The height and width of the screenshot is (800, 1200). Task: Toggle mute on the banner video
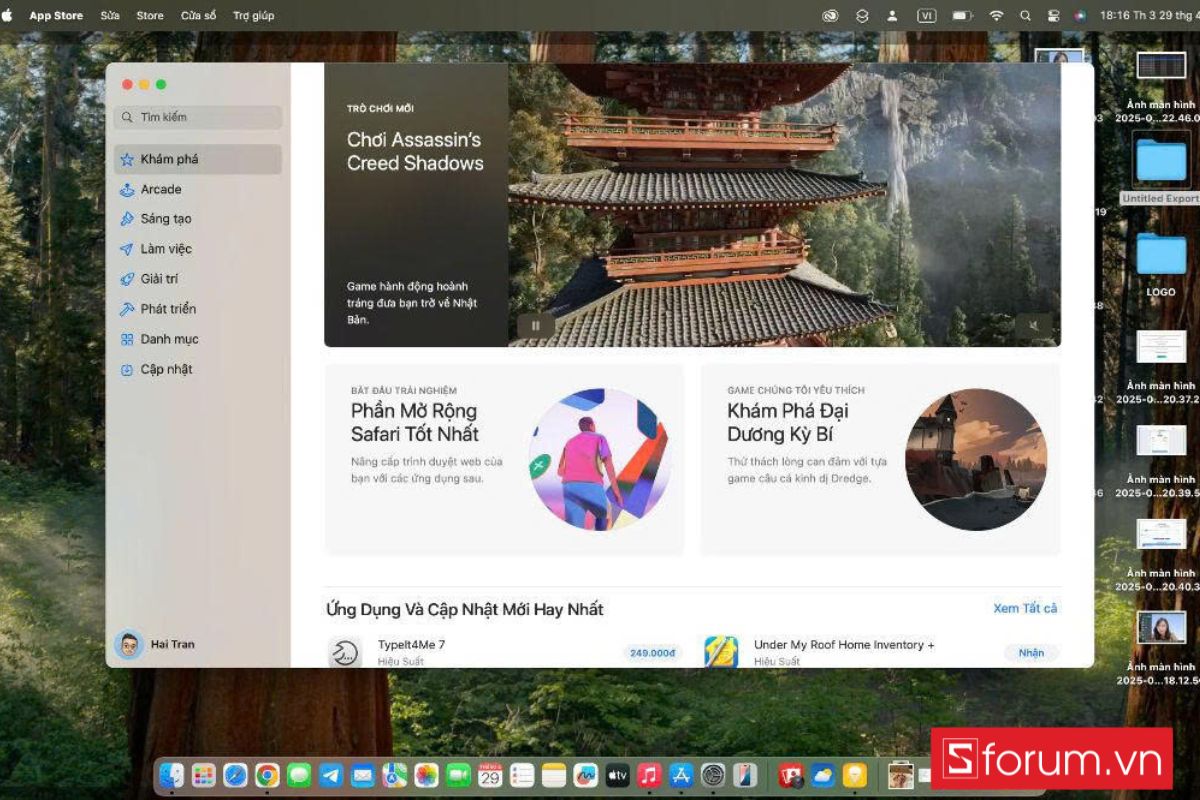coord(1034,325)
